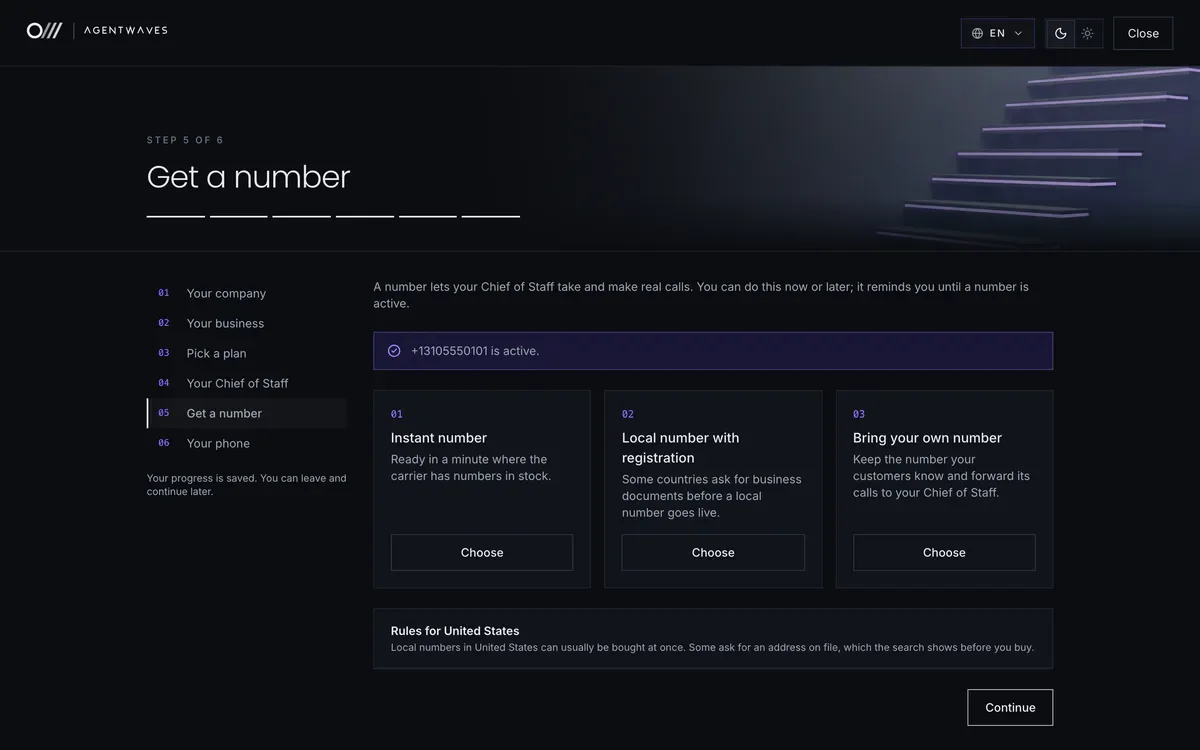Click the 'Keep the number your customers know' description
This screenshot has width=1200, height=750.
click(x=941, y=476)
